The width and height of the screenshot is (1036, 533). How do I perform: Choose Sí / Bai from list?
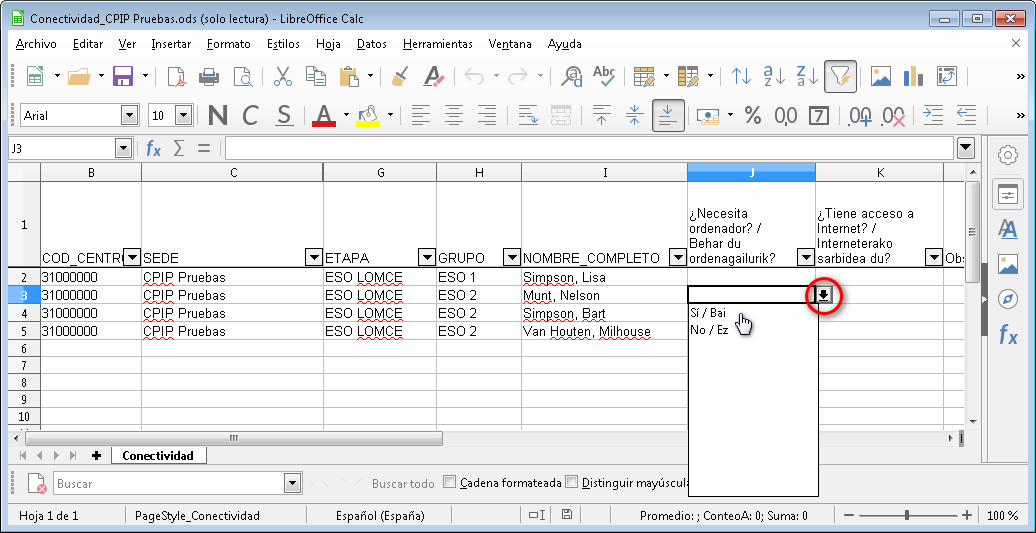coord(708,313)
